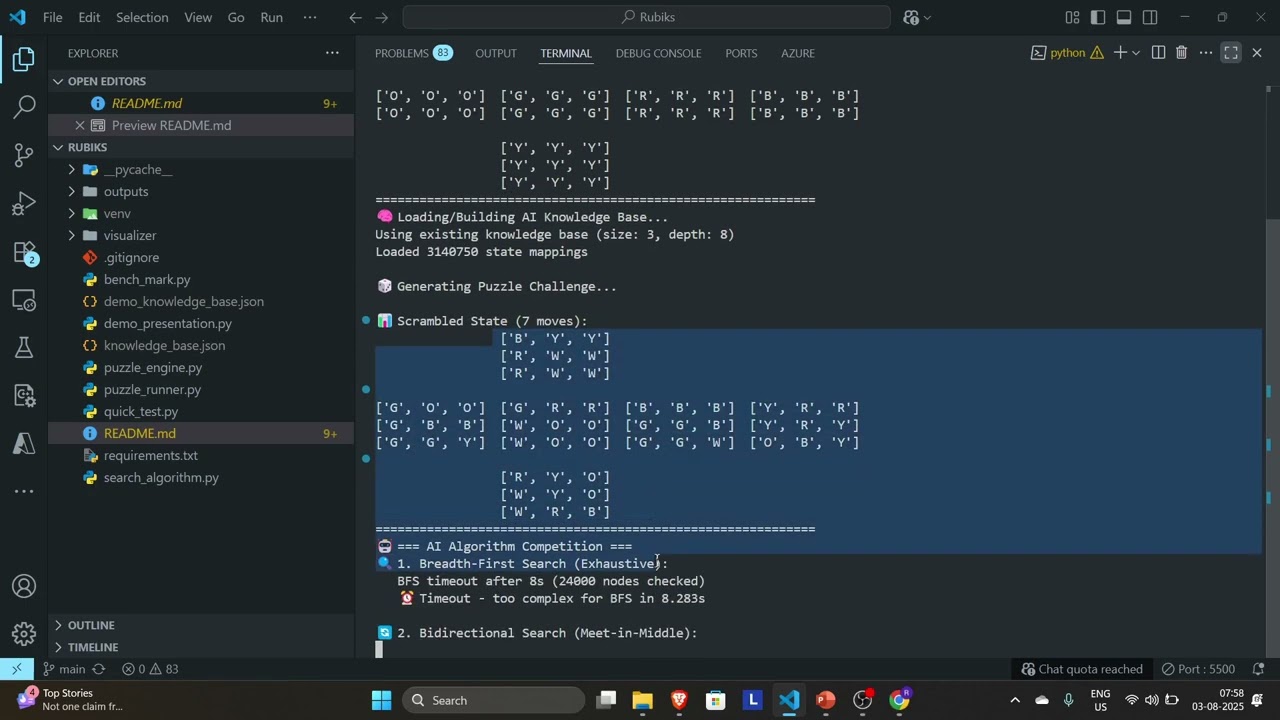The image size is (1280, 720).
Task: Customize layout icon in title bar
Action: point(1072,17)
